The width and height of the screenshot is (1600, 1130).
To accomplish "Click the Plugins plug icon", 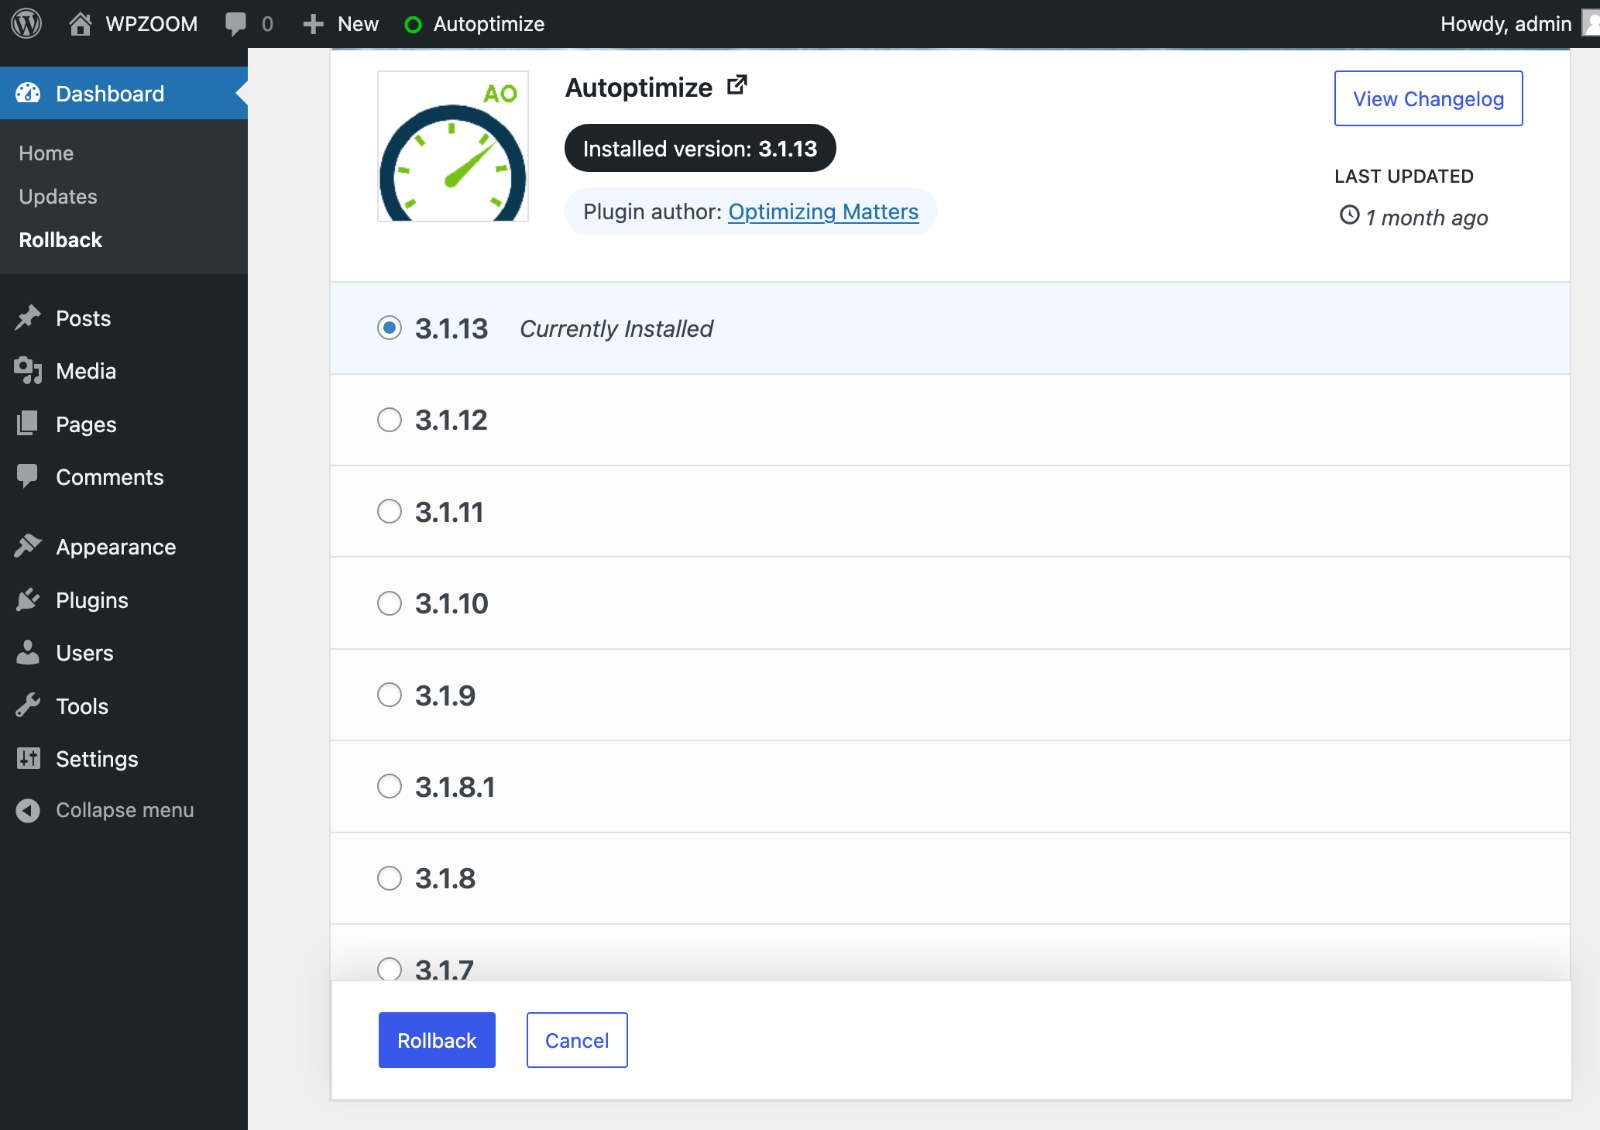I will (x=28, y=600).
